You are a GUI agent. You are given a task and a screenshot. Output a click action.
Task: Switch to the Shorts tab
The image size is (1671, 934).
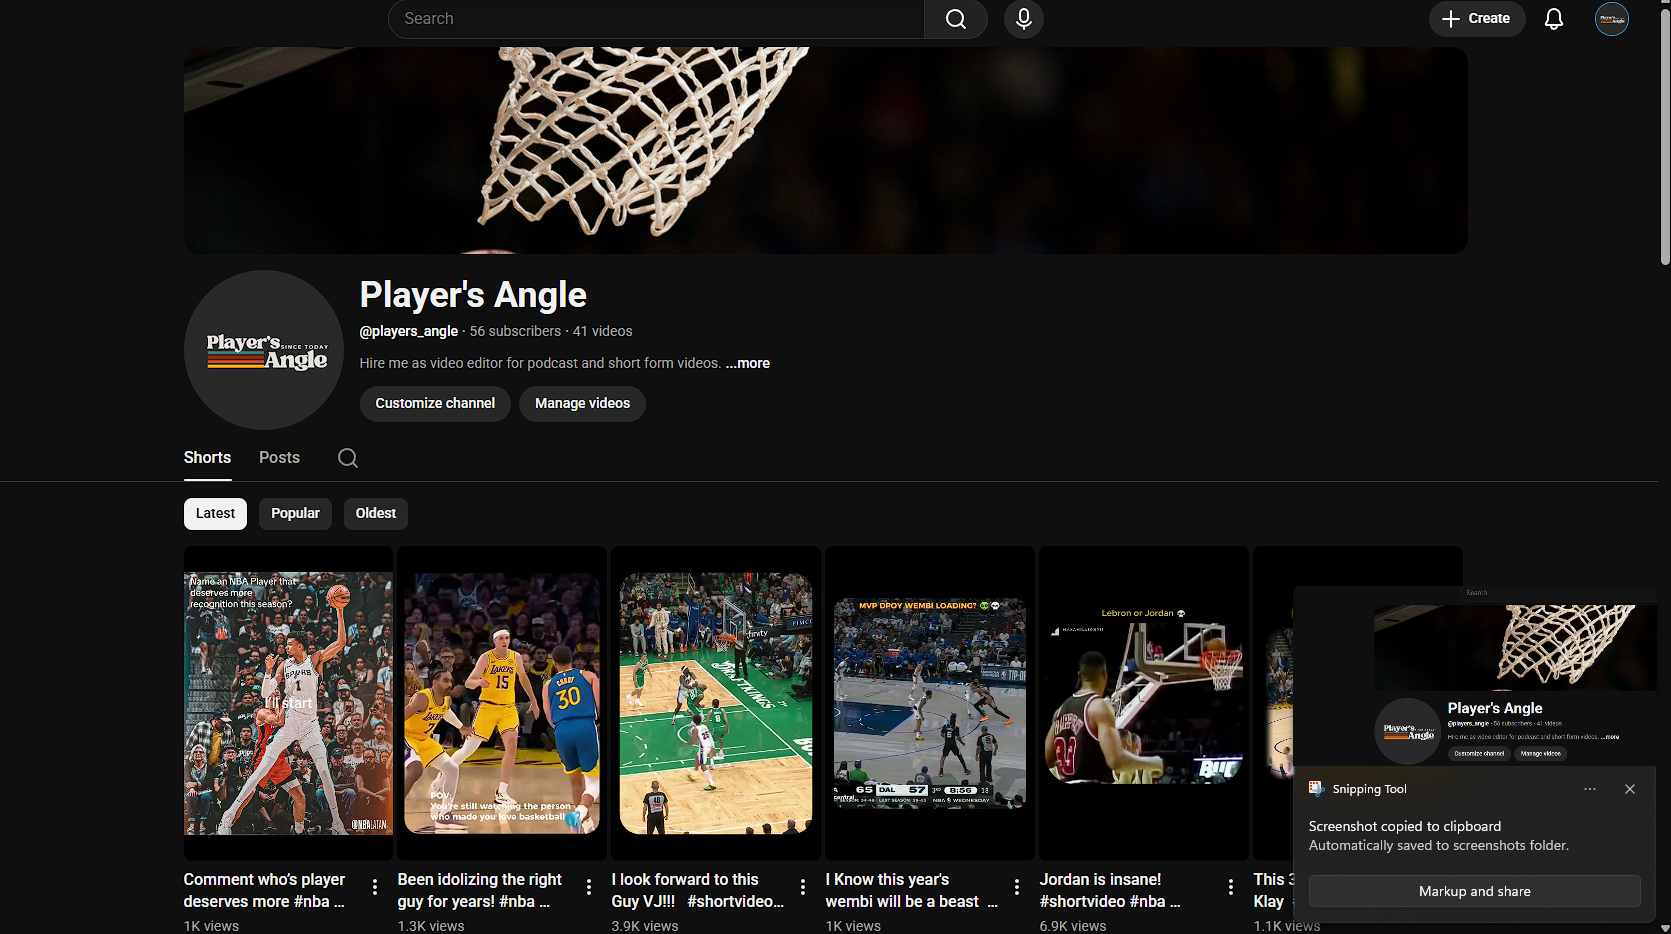pyautogui.click(x=207, y=458)
